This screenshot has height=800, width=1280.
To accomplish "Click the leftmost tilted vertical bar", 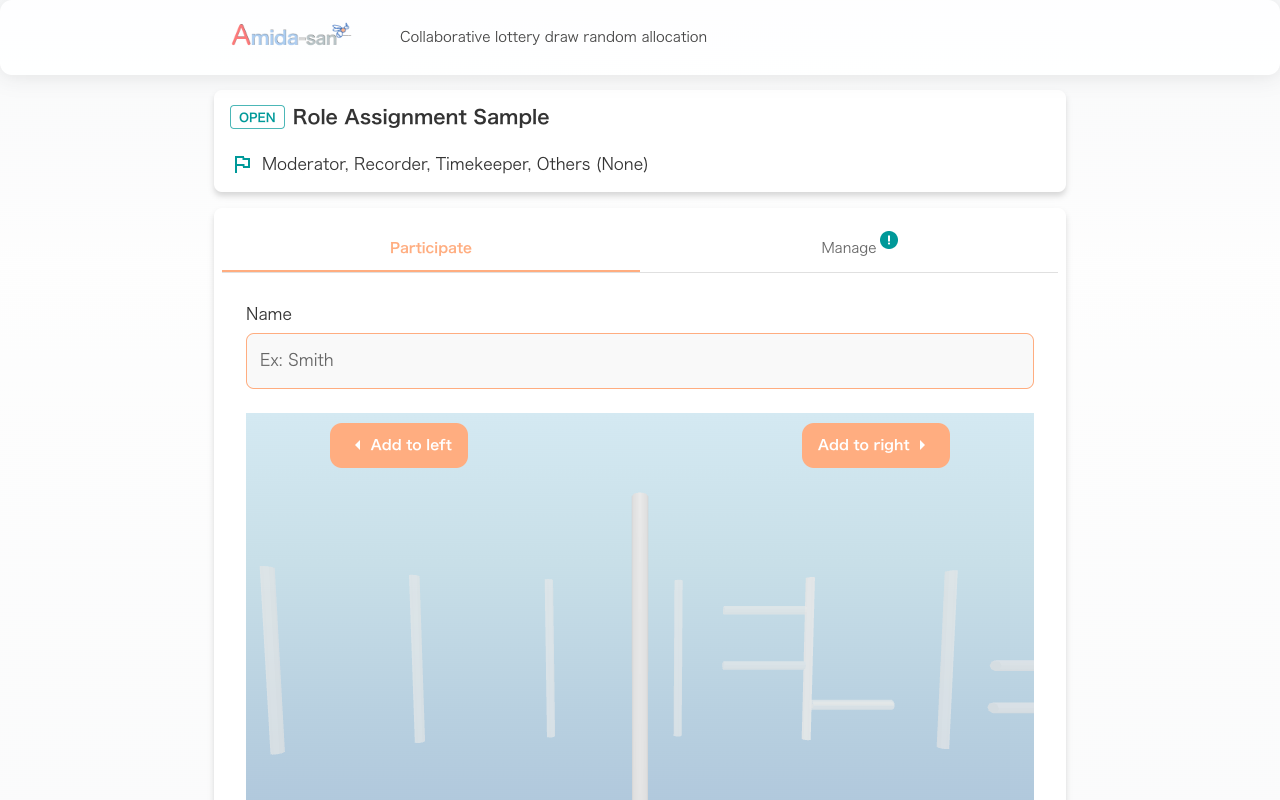I will pyautogui.click(x=272, y=660).
